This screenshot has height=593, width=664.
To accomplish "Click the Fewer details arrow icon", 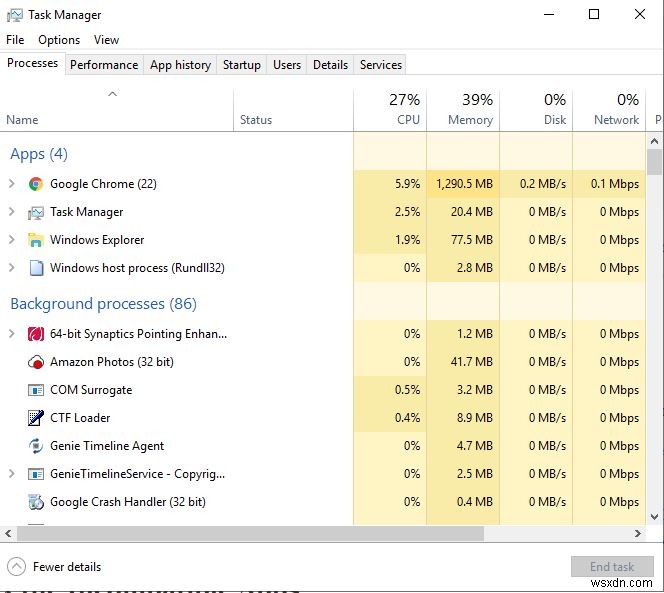I will [x=17, y=567].
